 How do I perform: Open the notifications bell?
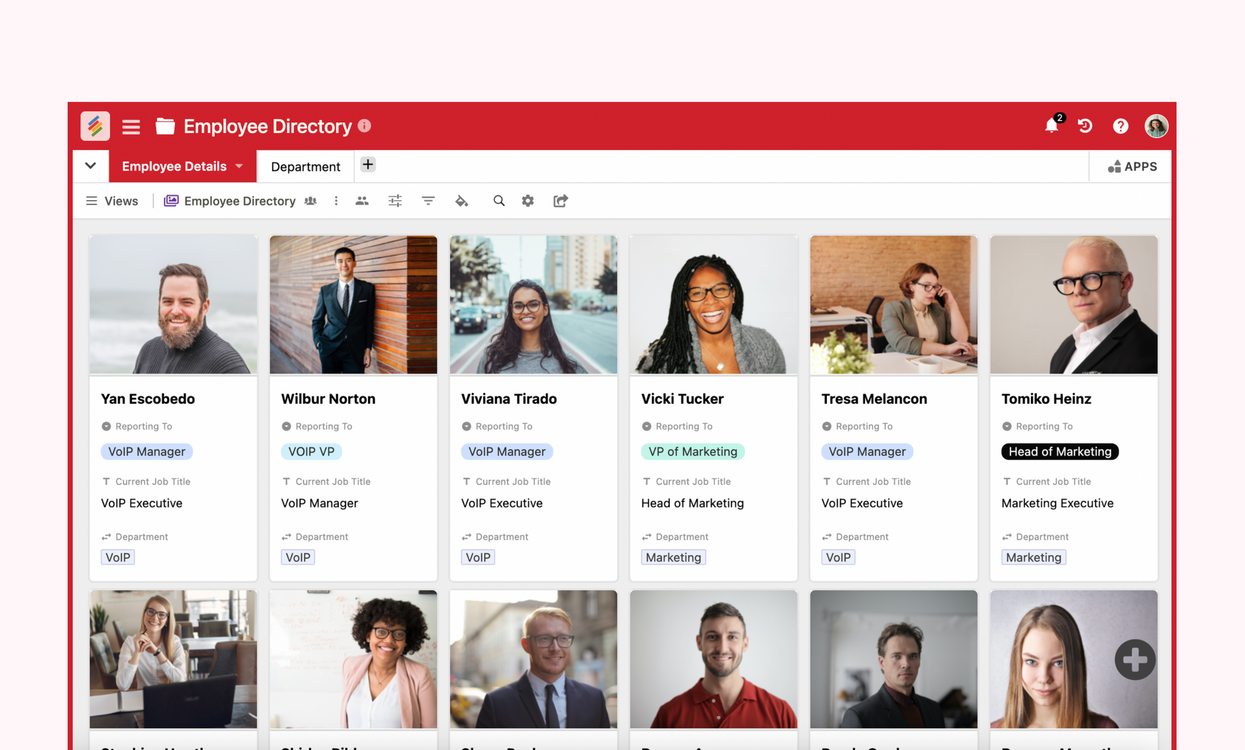click(1051, 126)
